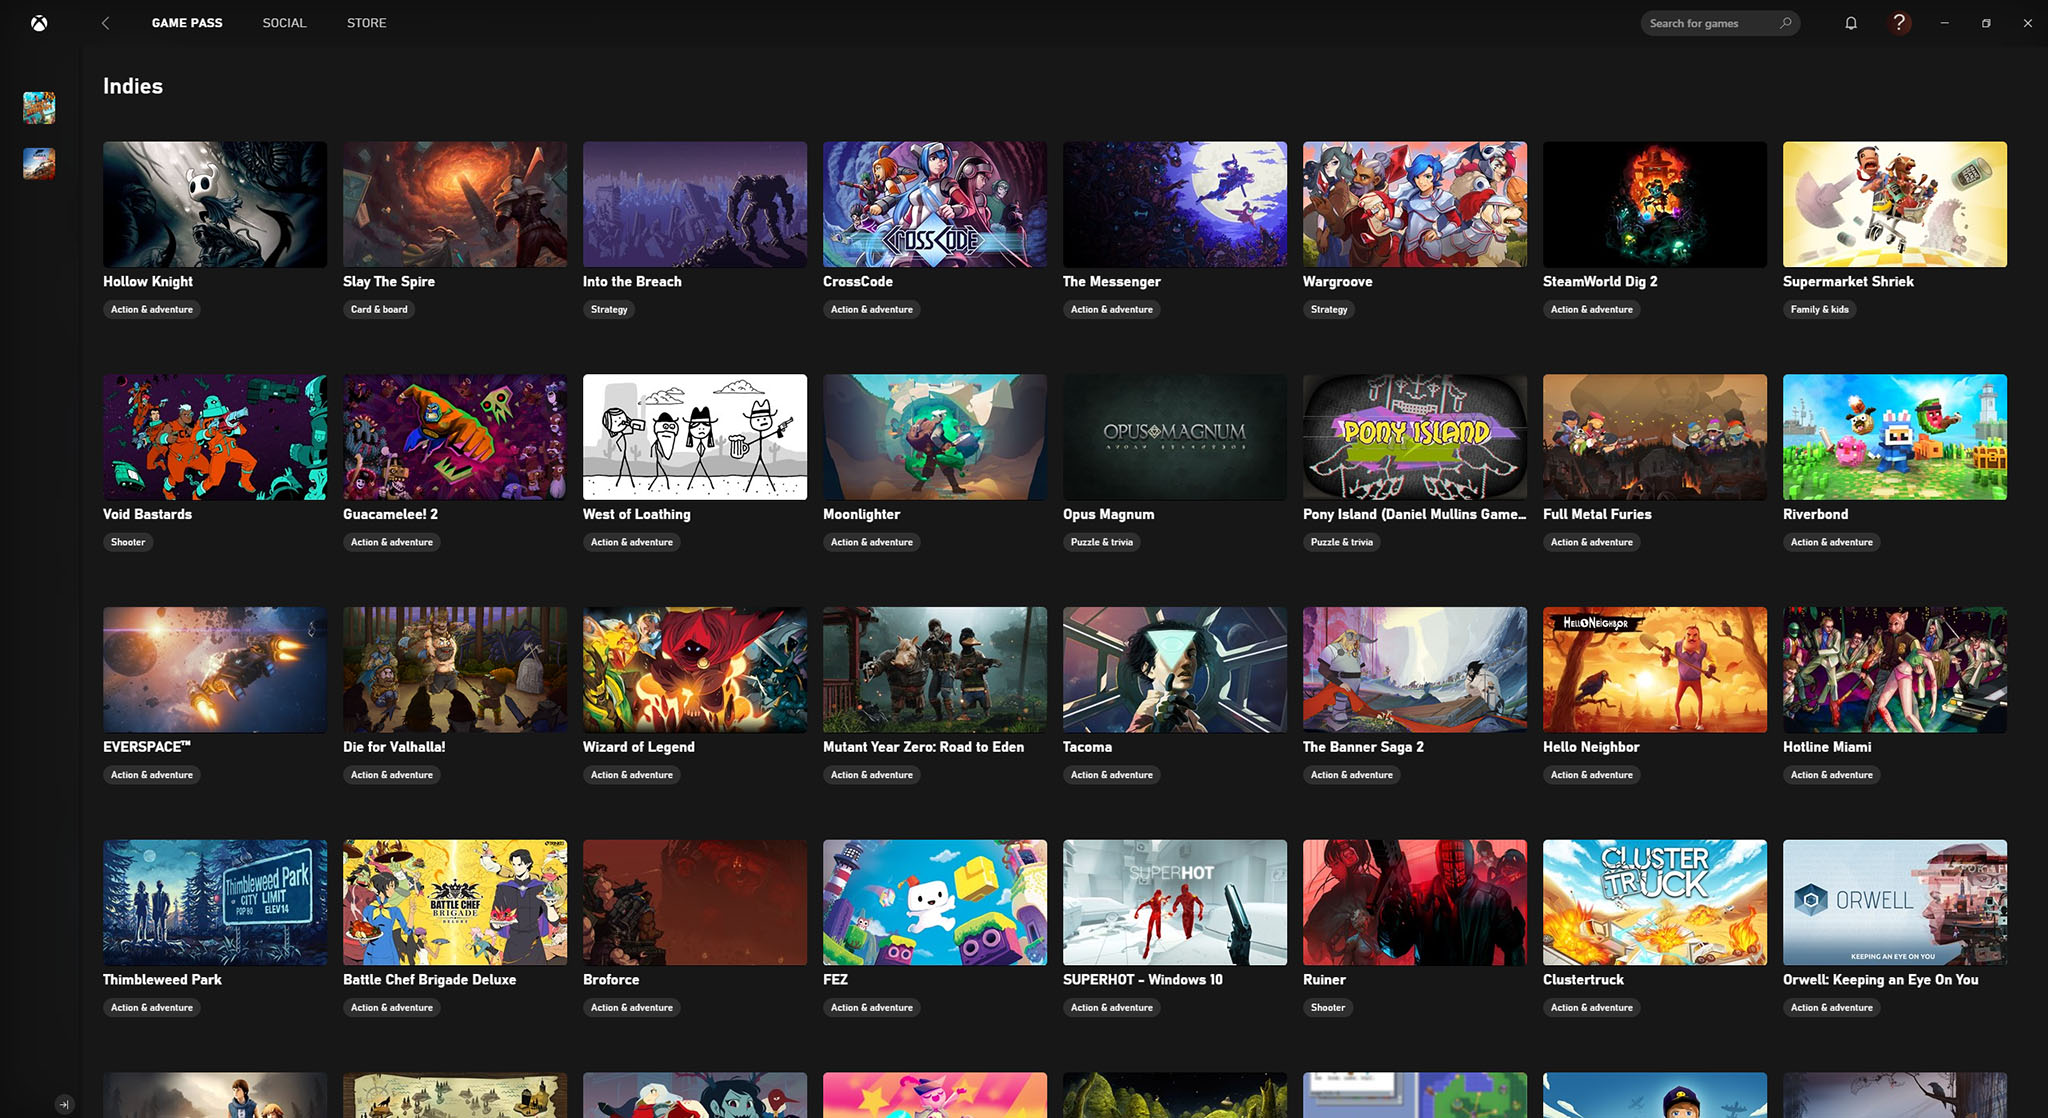Open the Ruiner game art

click(x=1415, y=903)
